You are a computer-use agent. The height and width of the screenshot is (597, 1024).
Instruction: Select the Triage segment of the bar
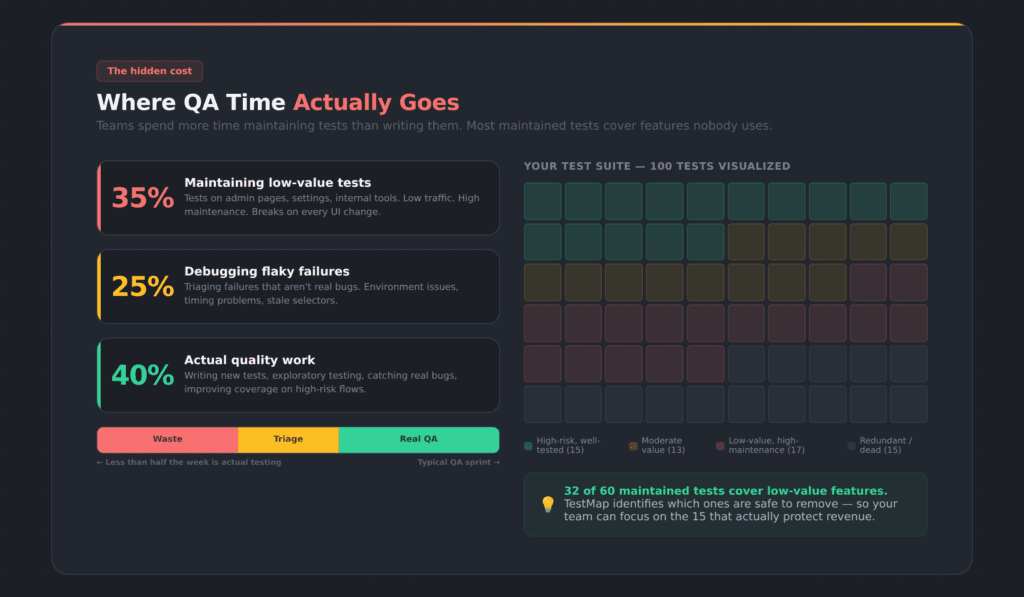point(288,439)
